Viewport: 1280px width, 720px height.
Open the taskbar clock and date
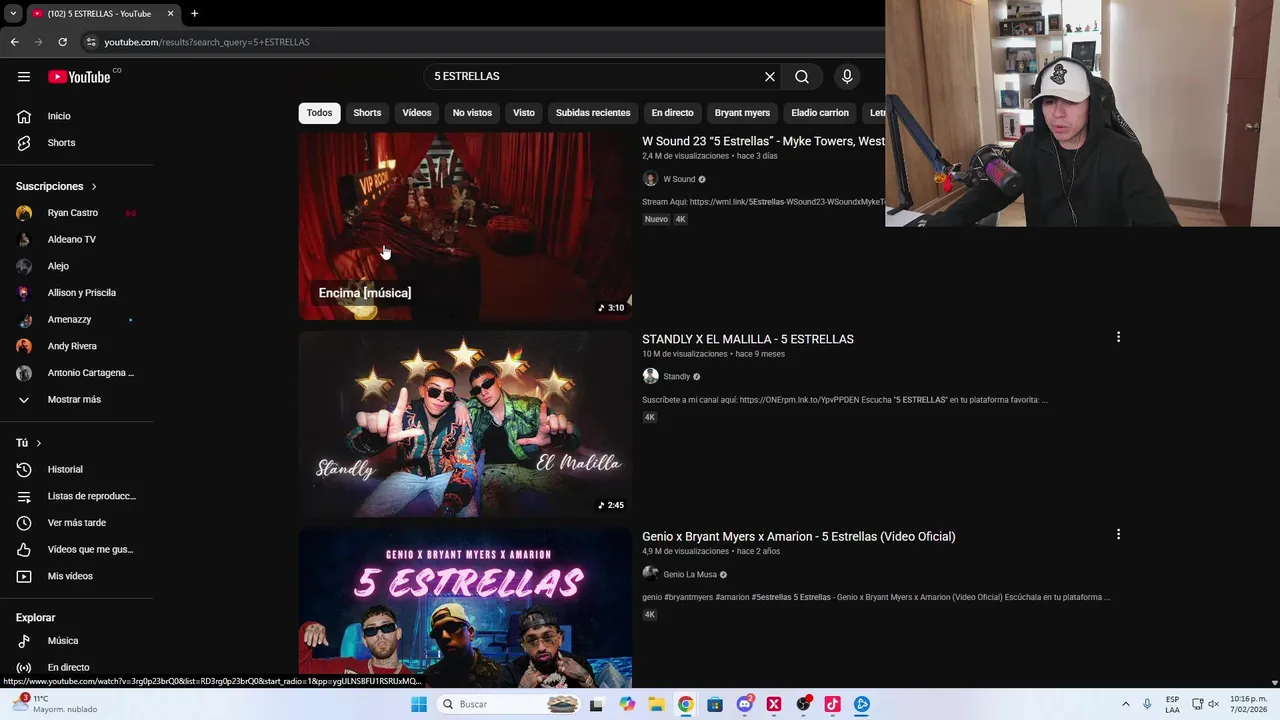[1249, 704]
